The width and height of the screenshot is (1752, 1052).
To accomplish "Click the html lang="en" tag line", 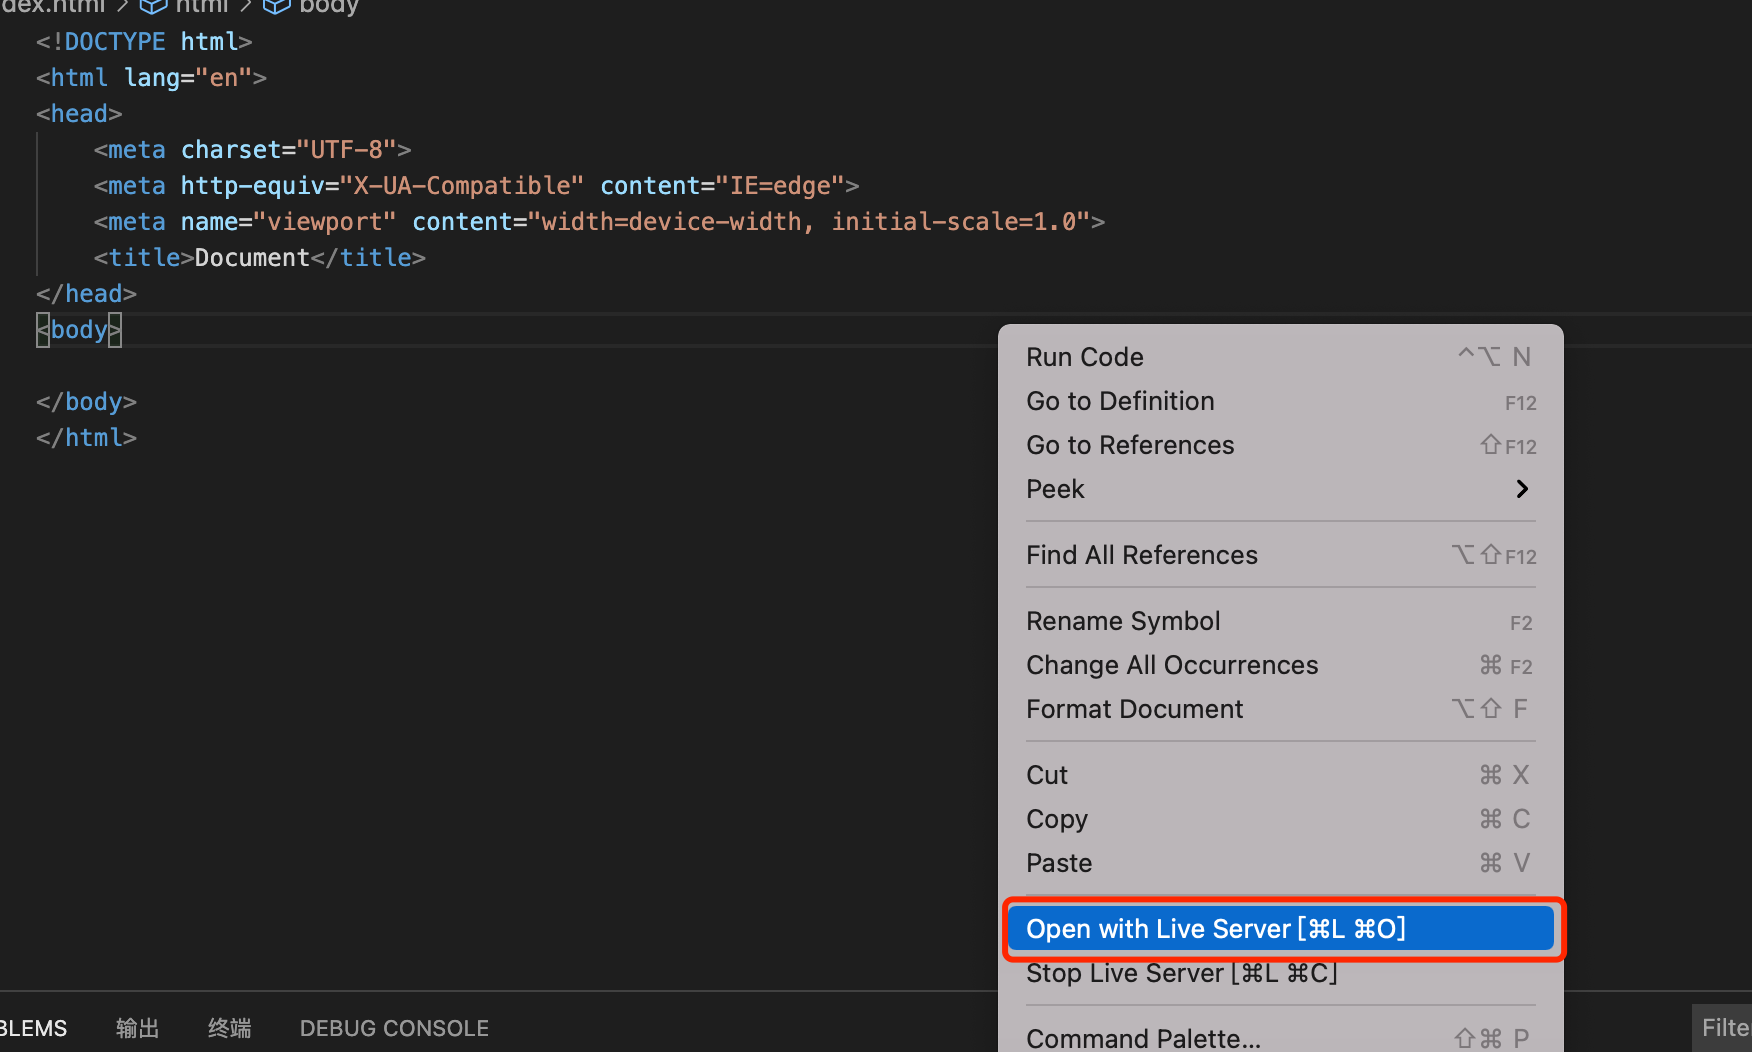I will 151,78.
